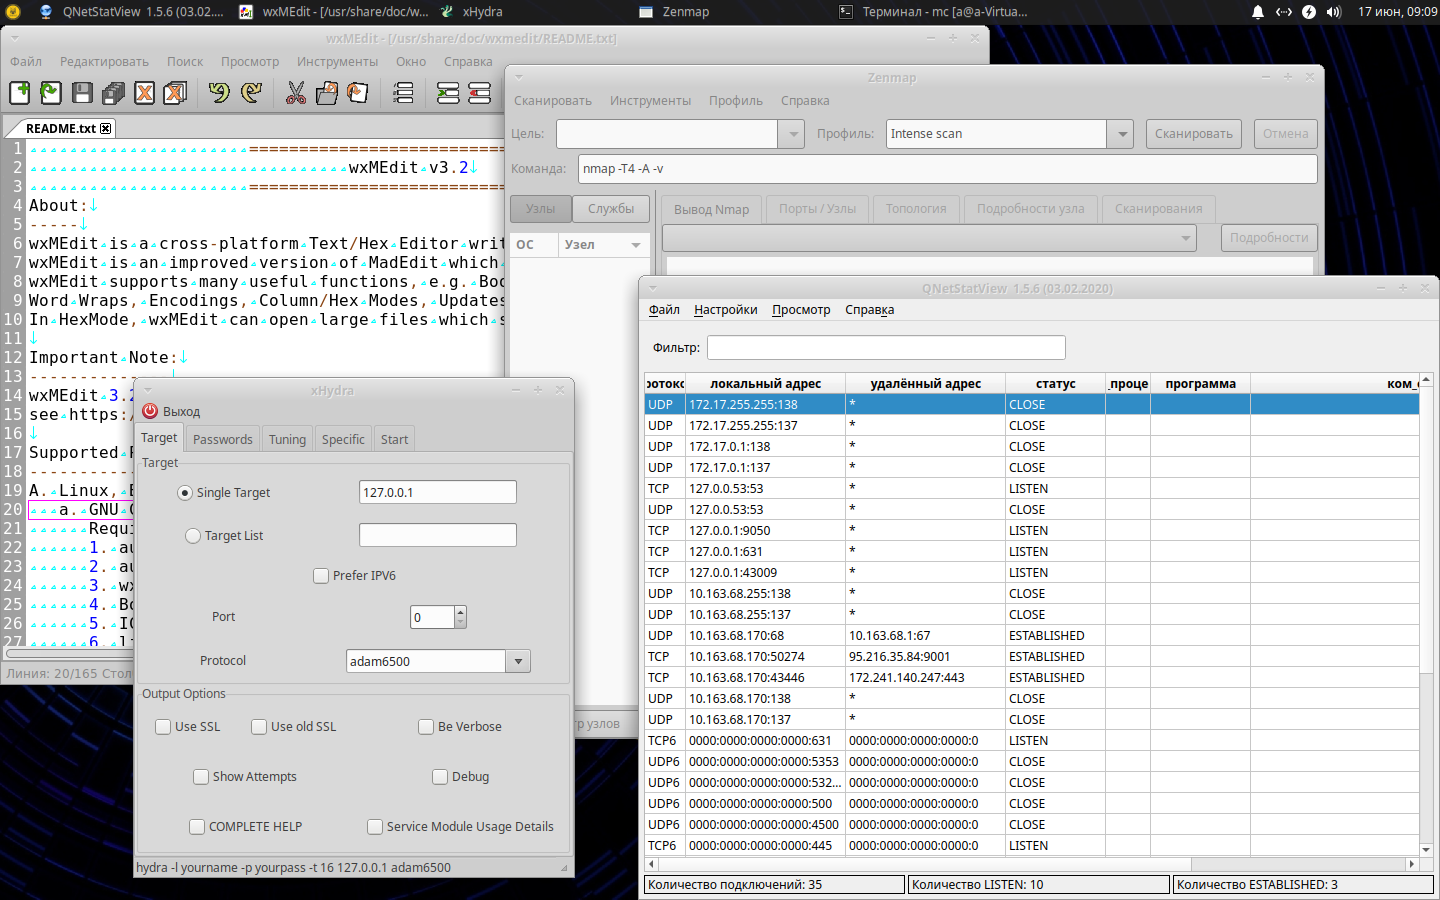Click the increase indent icon in wxMEdit
Viewport: 1440px width, 900px height.
pos(448,93)
